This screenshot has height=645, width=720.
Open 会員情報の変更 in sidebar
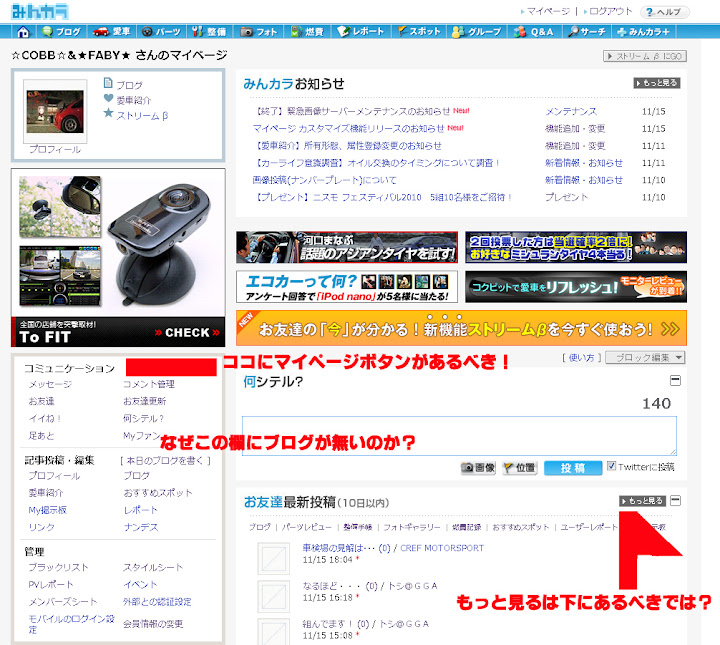click(x=153, y=624)
